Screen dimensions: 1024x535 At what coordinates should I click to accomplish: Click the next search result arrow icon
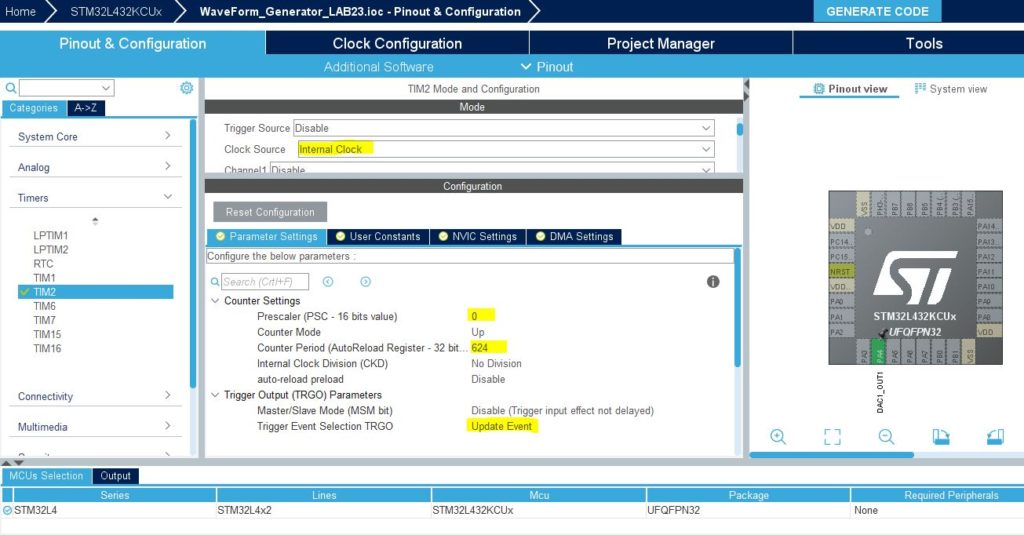(x=365, y=282)
